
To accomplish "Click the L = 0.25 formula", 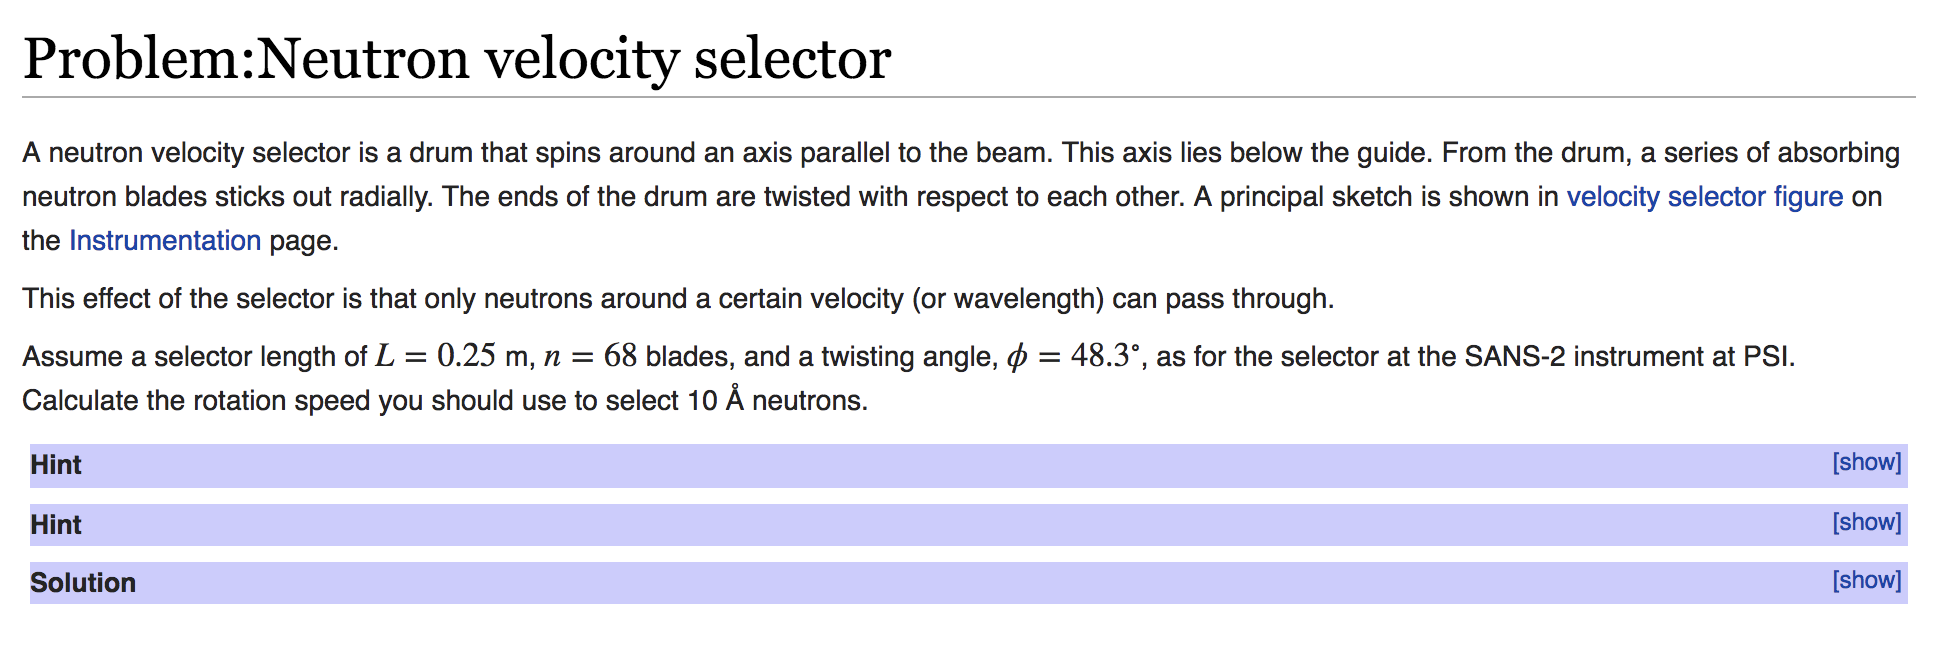I will pyautogui.click(x=435, y=356).
